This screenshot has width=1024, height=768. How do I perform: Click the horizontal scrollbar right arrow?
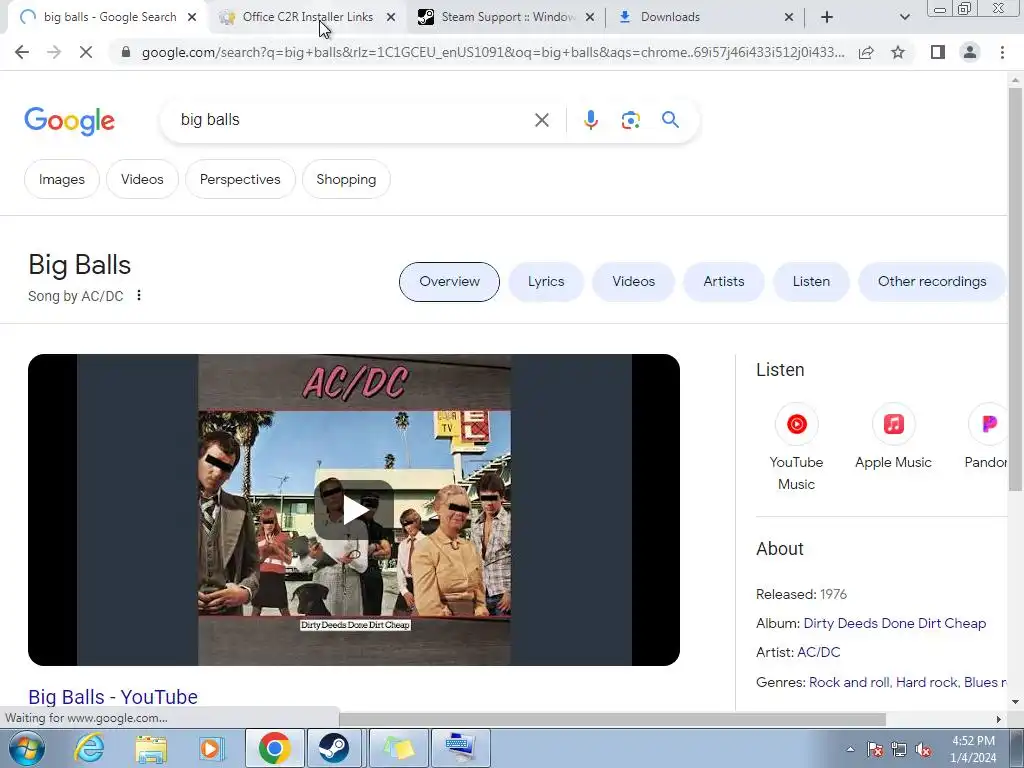(x=998, y=719)
